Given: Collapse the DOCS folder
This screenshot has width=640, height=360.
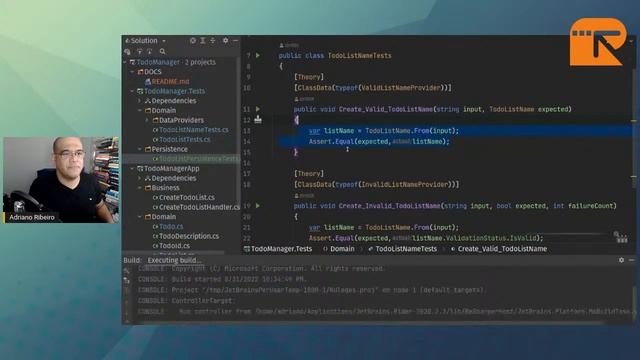Looking at the screenshot, I should point(133,72).
